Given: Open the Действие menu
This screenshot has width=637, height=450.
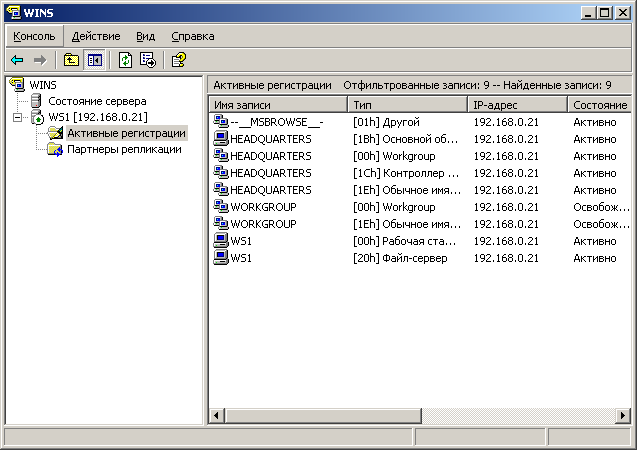Looking at the screenshot, I should [x=96, y=36].
